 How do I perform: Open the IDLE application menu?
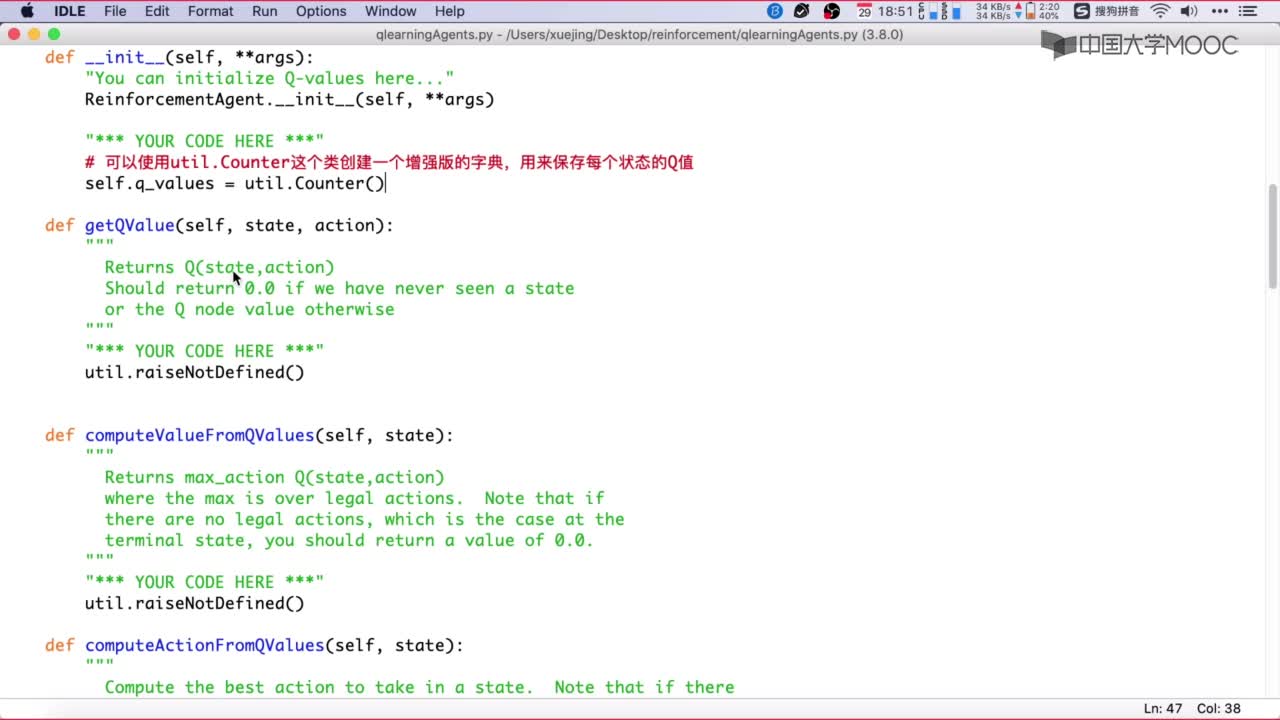[x=69, y=11]
